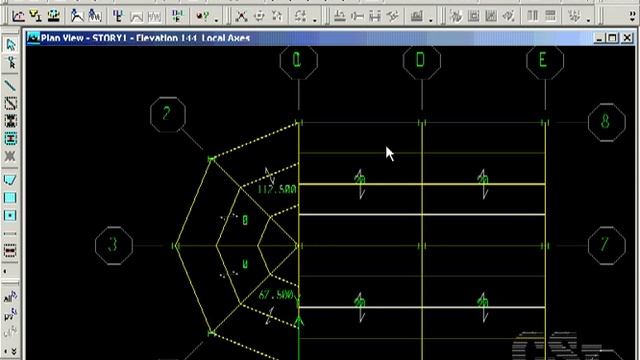640x360 pixels.
Task: Open dropdown arrow after the last design icon
Action: [588, 19]
